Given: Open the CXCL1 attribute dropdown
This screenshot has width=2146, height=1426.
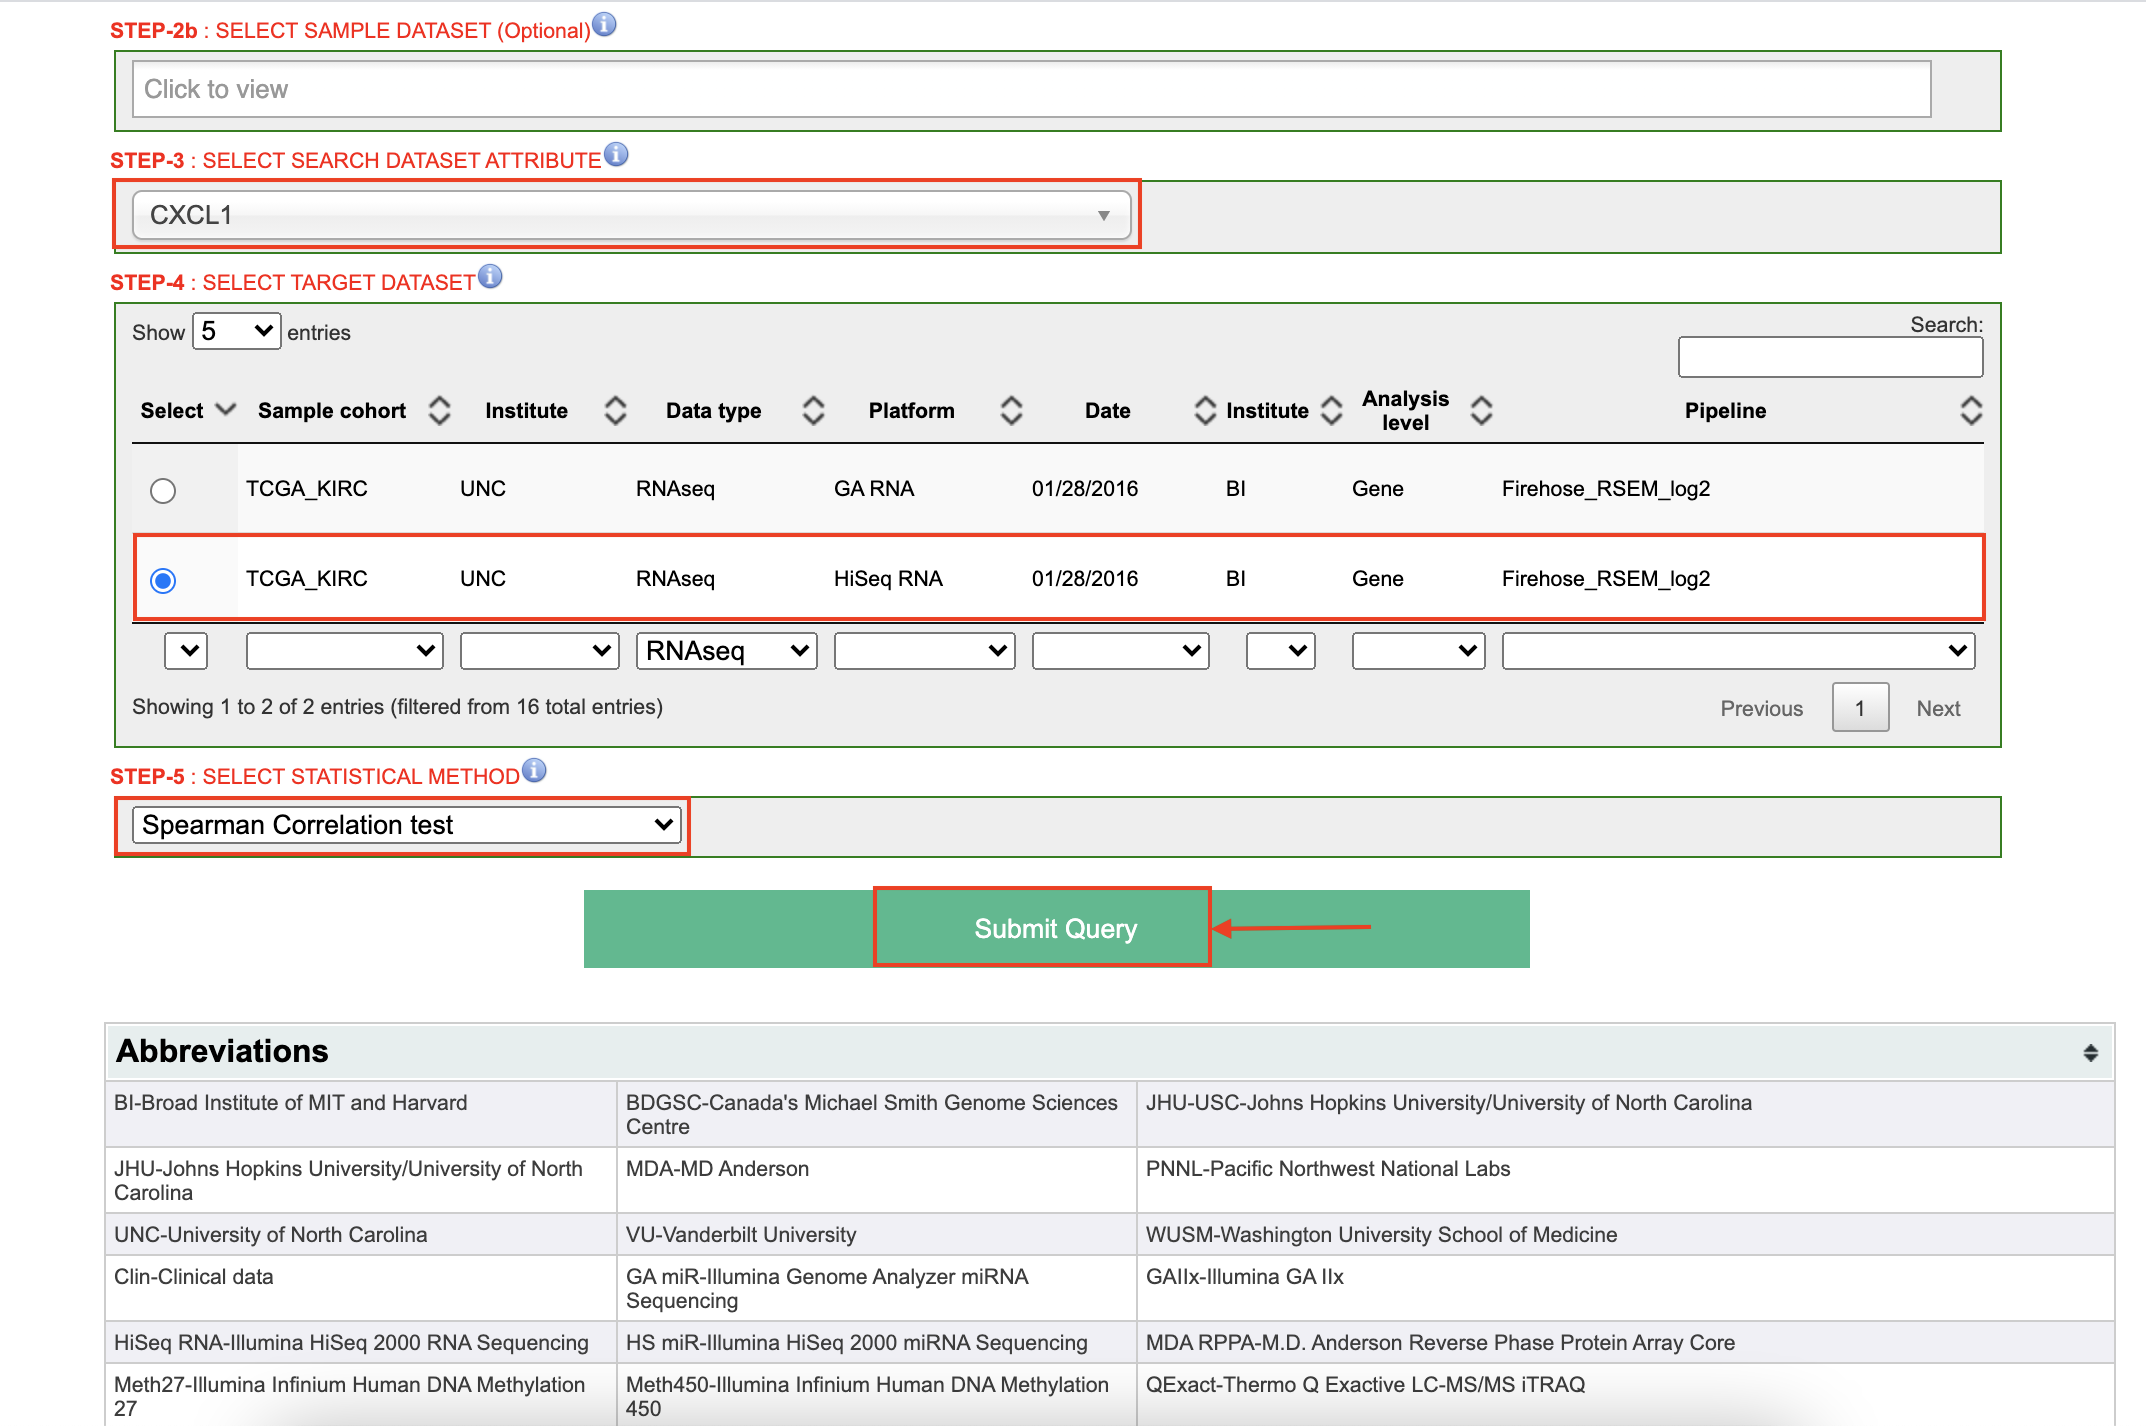Looking at the screenshot, I should tap(631, 215).
